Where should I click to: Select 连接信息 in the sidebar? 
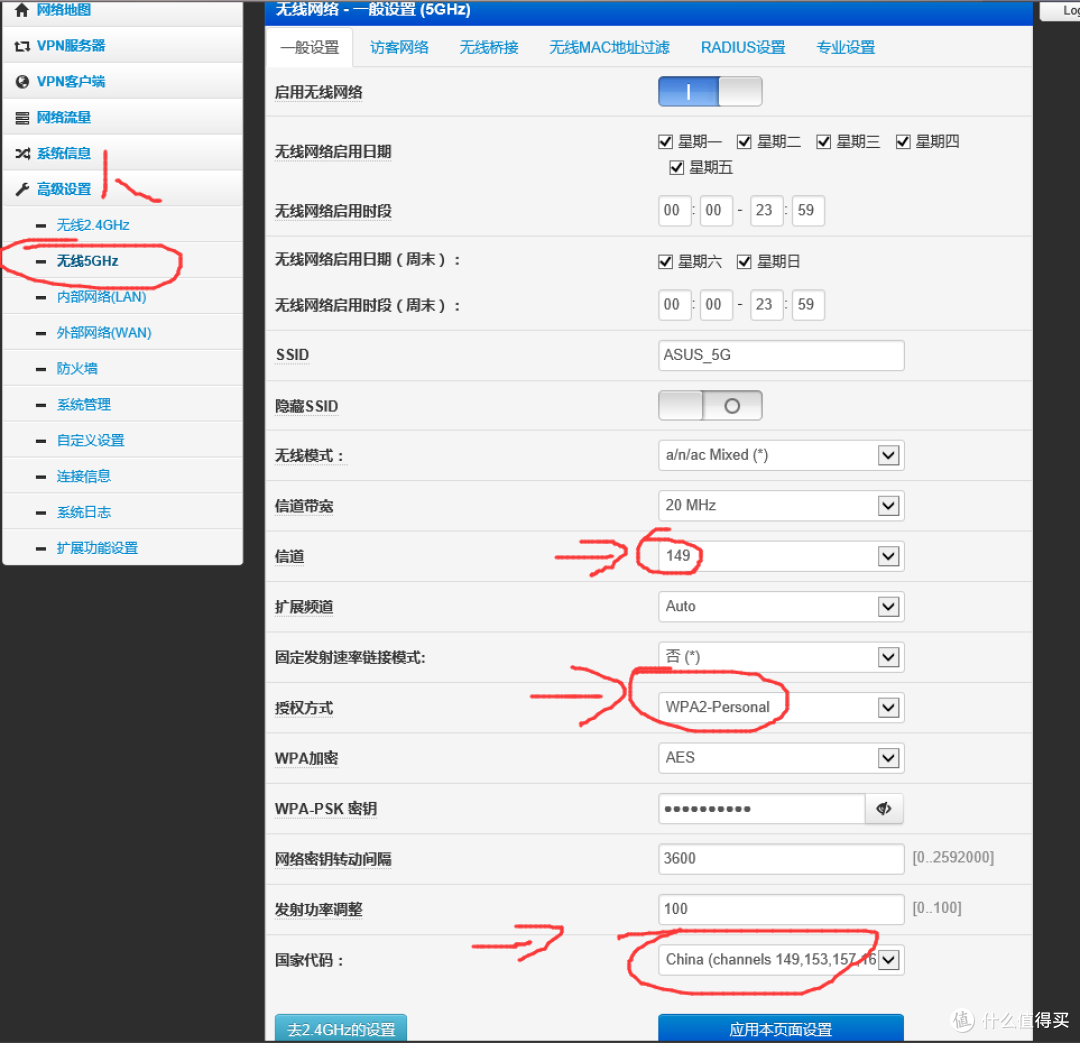pyautogui.click(x=83, y=476)
